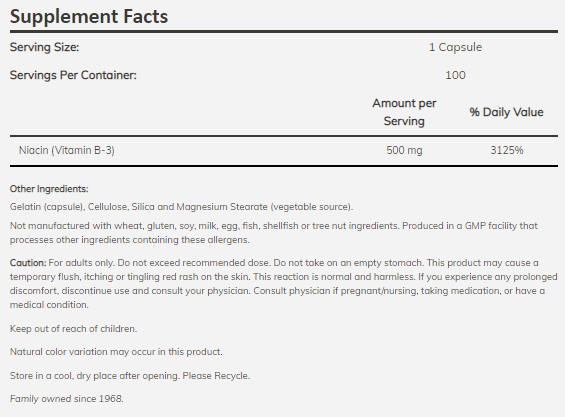Viewport: 565px width, 417px height.
Task: Click the Supplement Facts heading
Action: click(89, 17)
